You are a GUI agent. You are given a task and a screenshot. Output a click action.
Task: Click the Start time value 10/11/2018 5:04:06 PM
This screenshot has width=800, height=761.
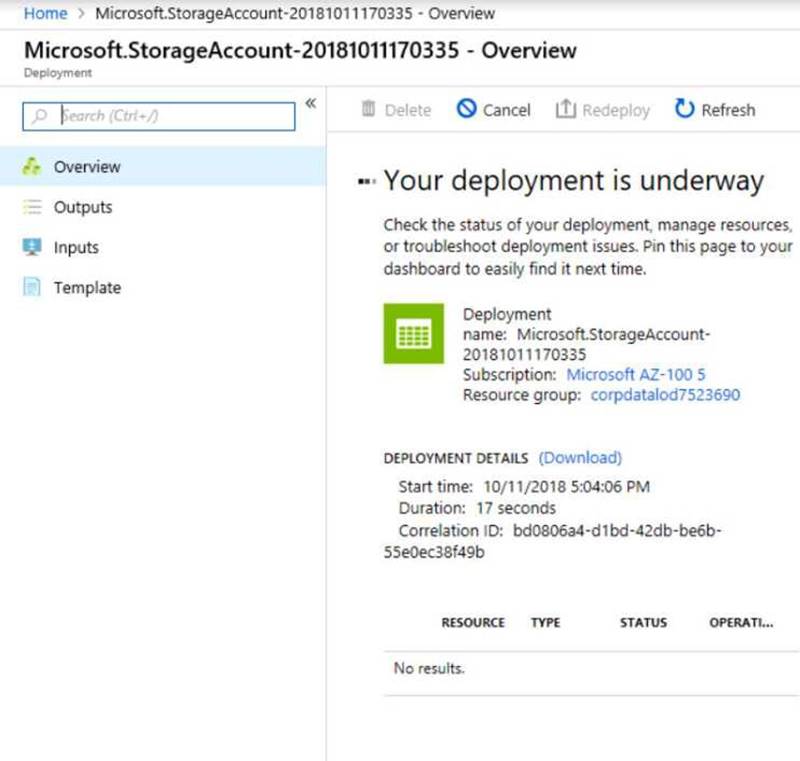[x=566, y=487]
